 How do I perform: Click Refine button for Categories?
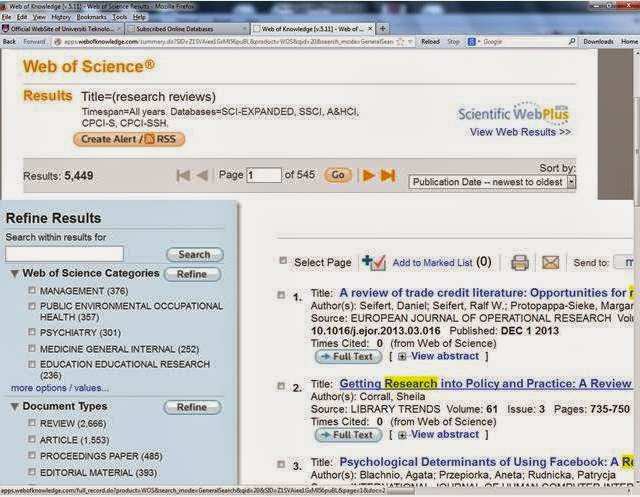click(x=192, y=274)
